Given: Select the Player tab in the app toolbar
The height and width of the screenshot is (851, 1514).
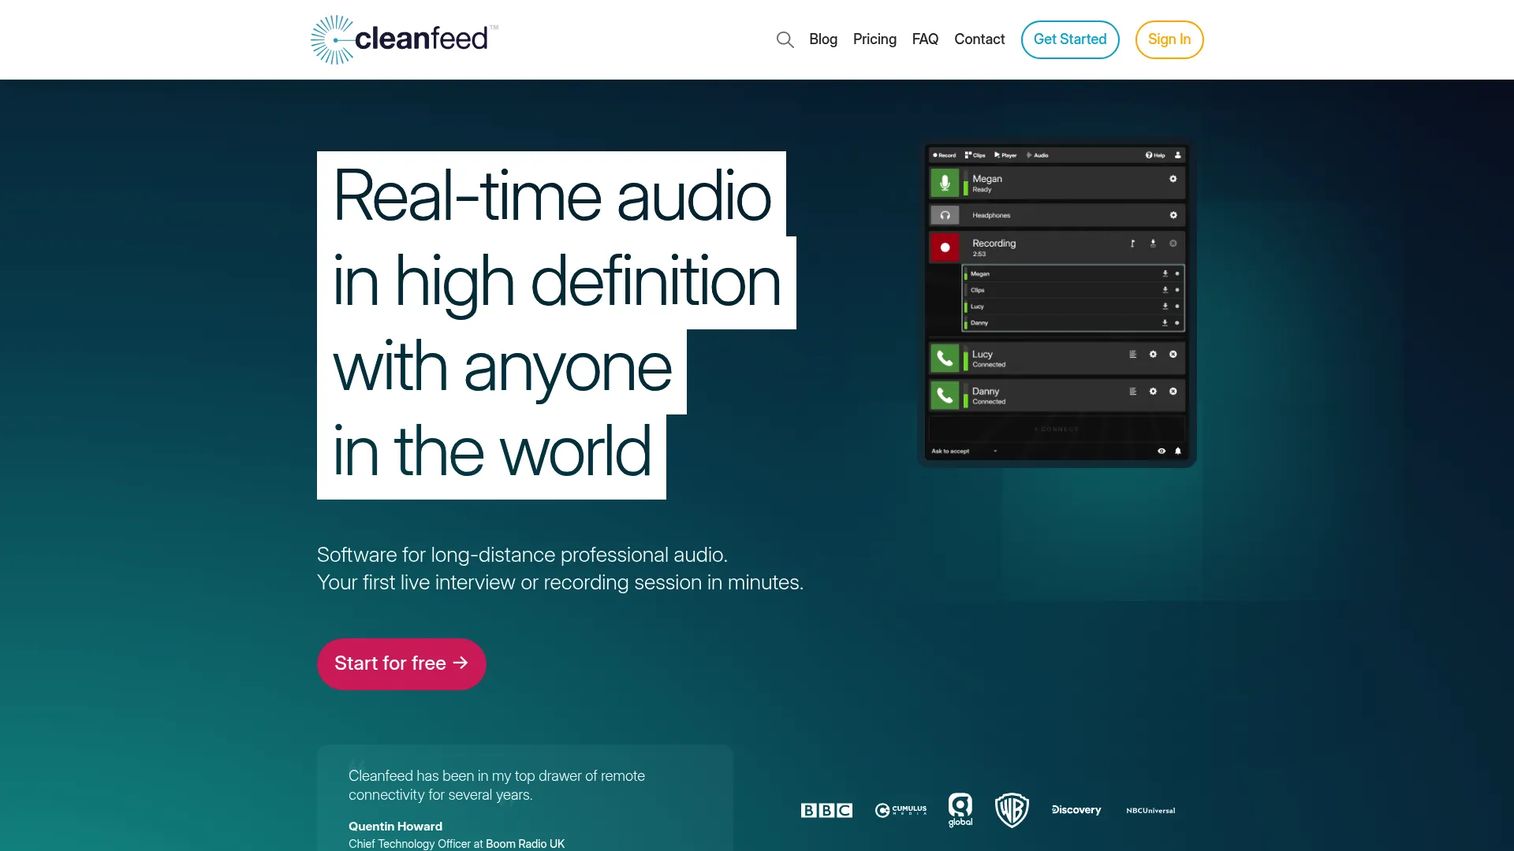Looking at the screenshot, I should (x=1006, y=155).
